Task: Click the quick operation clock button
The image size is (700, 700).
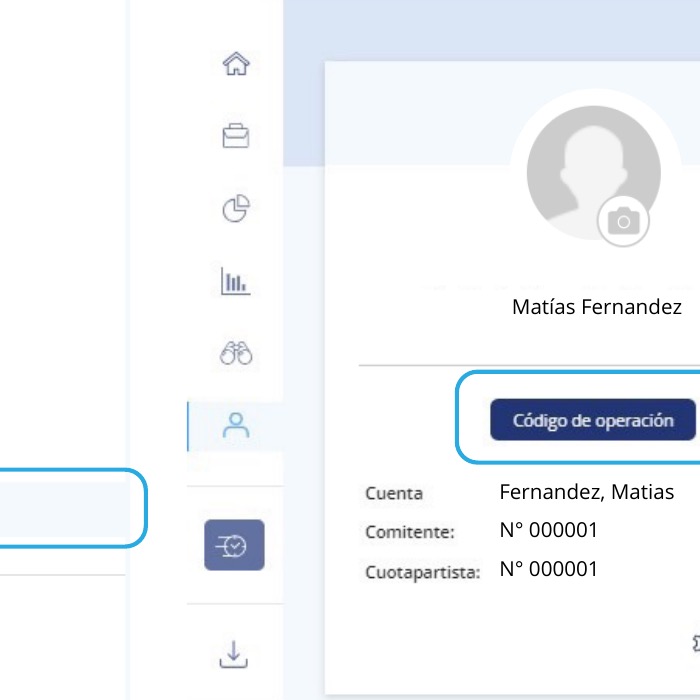Action: (234, 545)
